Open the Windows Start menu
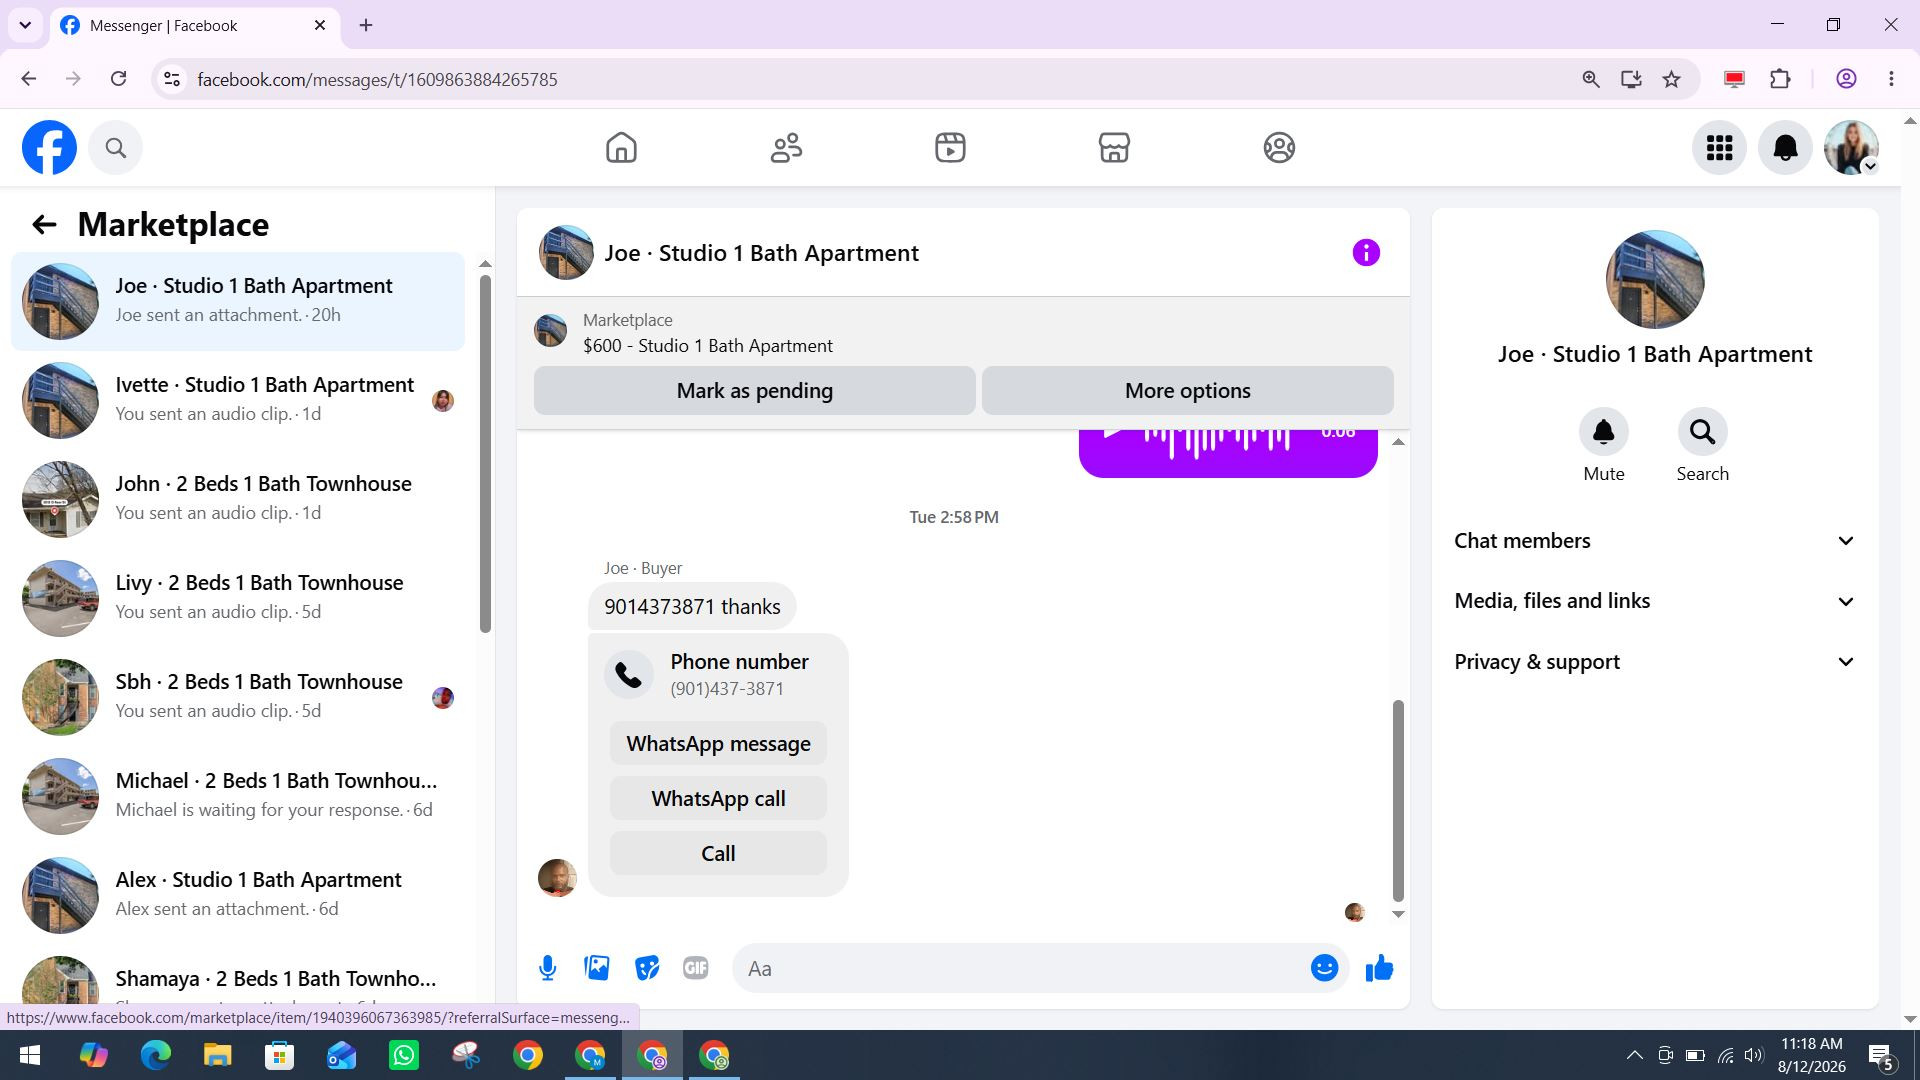 [x=30, y=1055]
